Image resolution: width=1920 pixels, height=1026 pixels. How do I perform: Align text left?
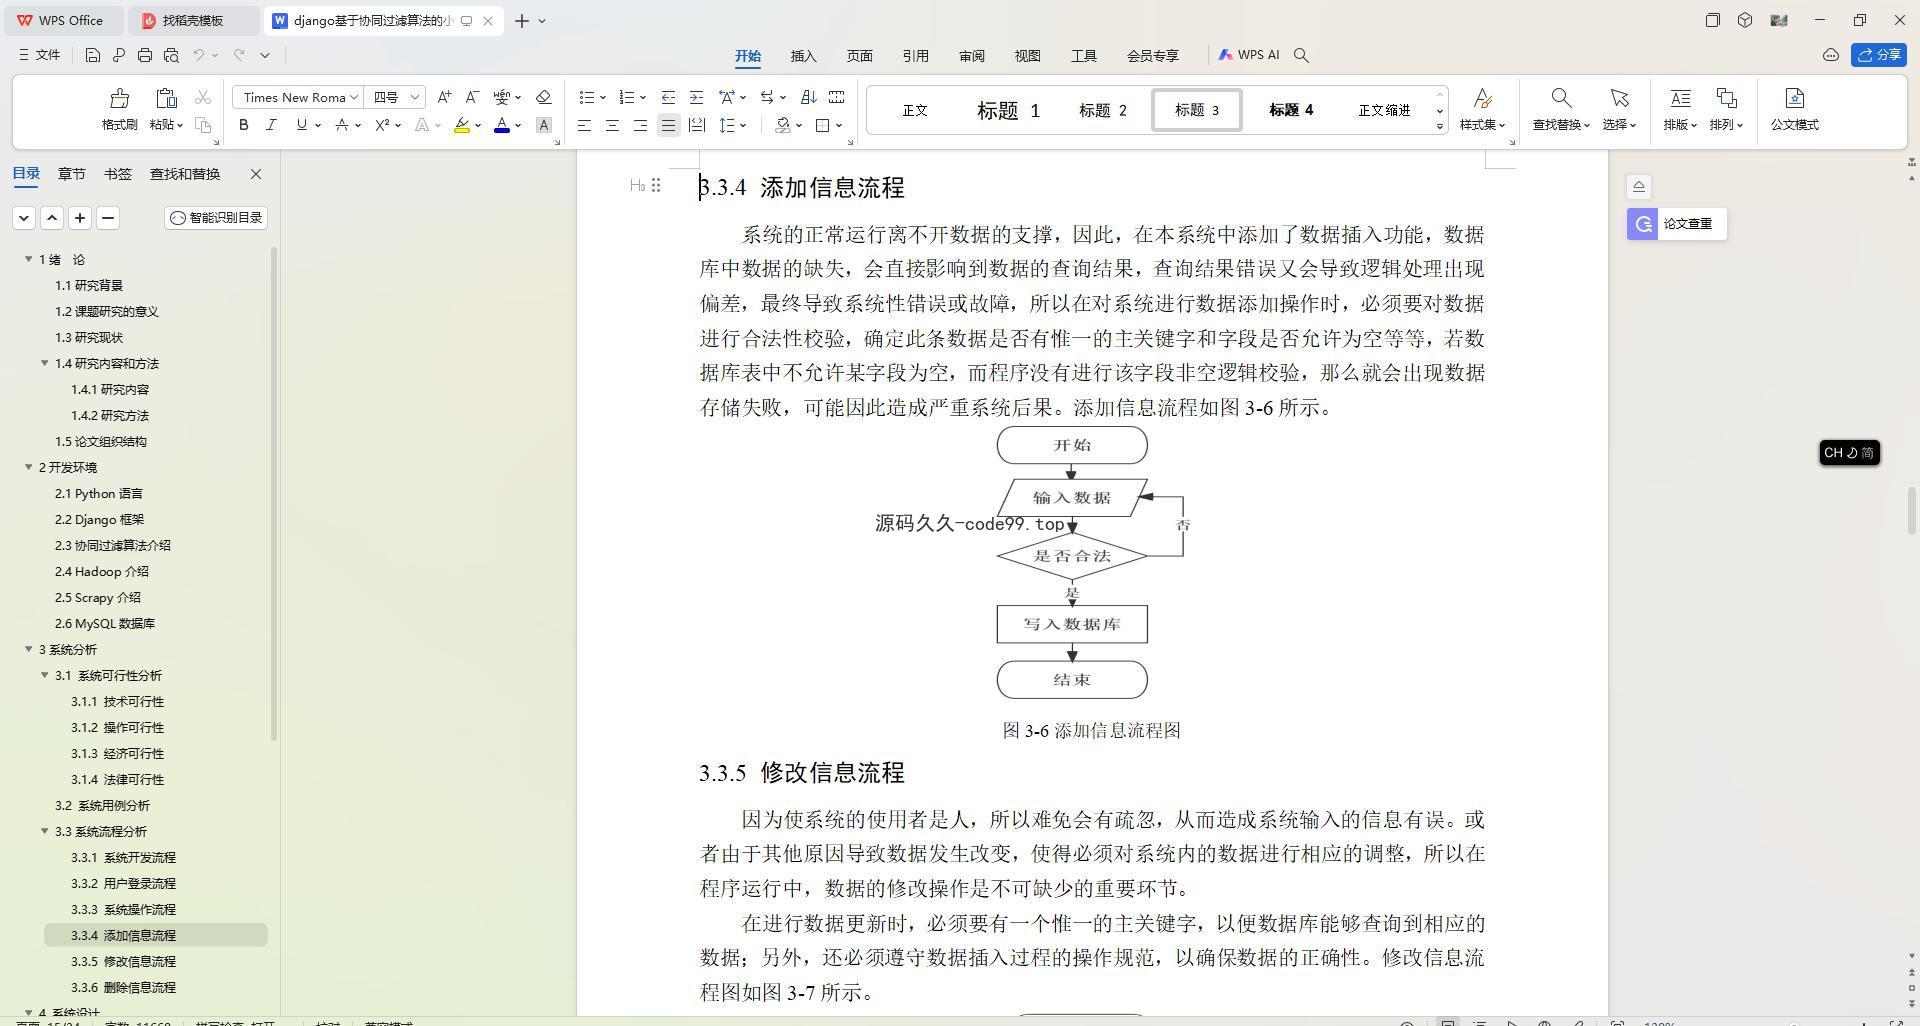pyautogui.click(x=584, y=125)
